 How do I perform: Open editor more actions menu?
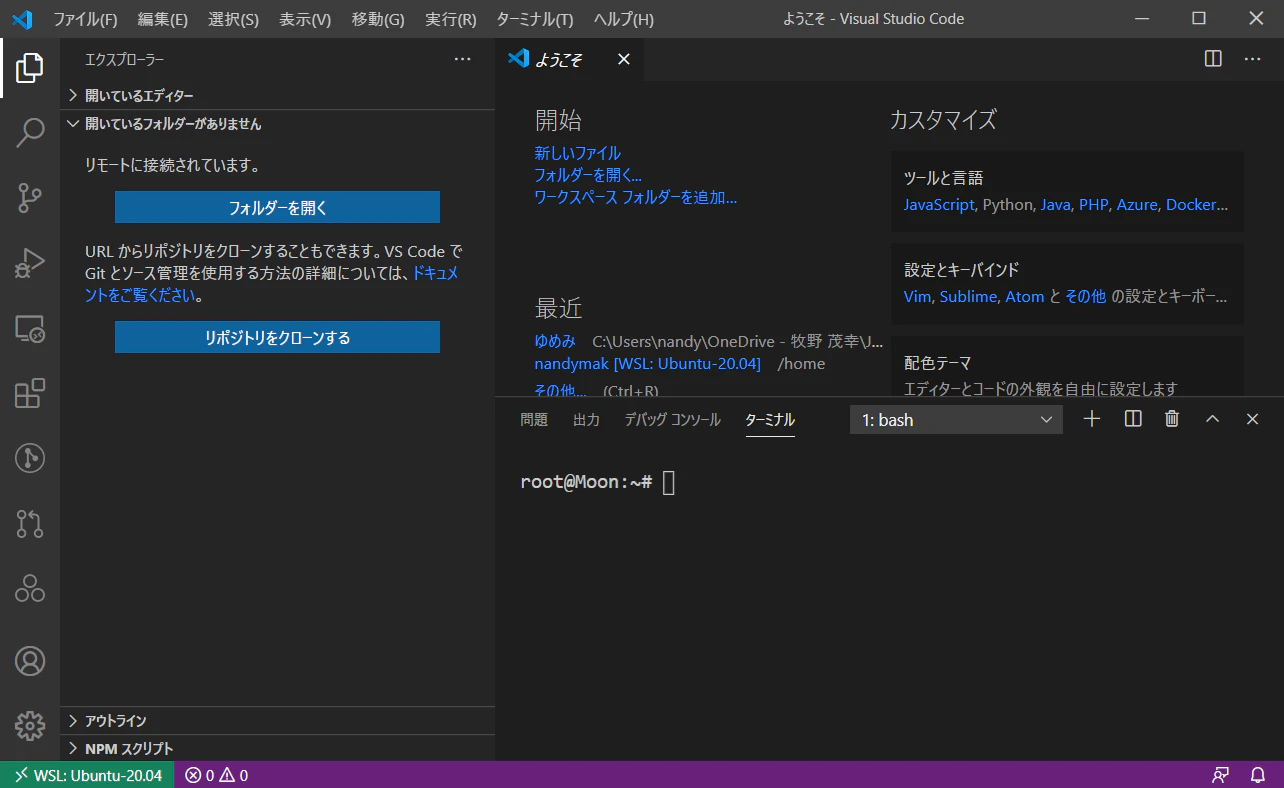(1252, 59)
